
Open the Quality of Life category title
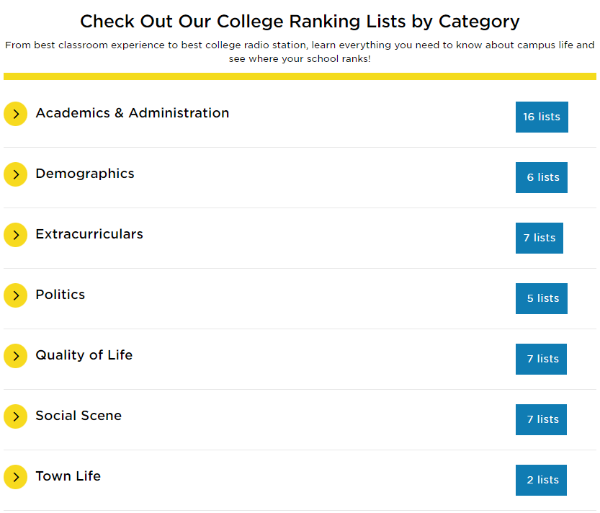coord(84,355)
